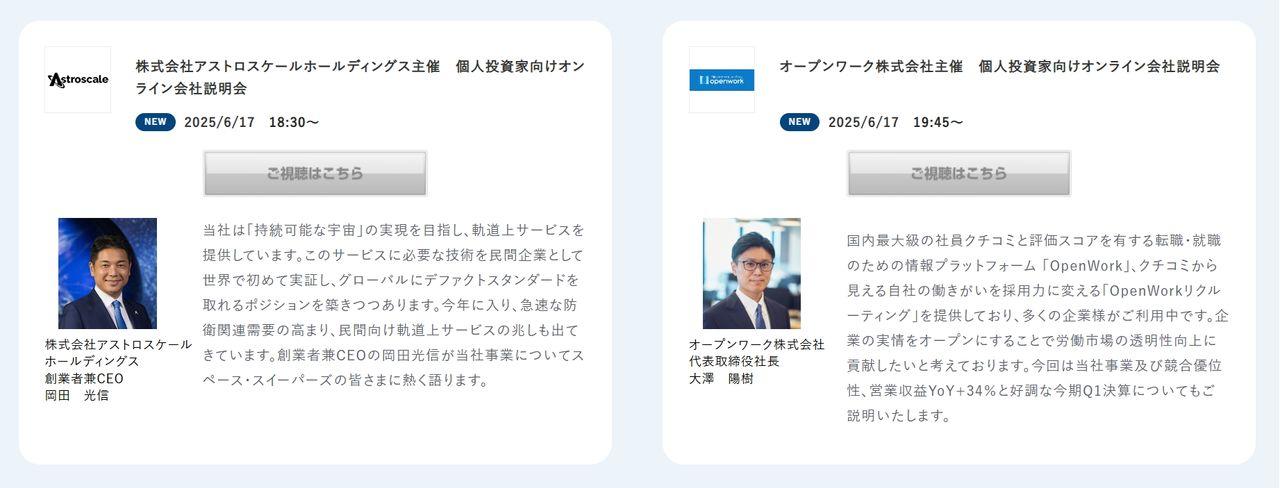Click the NEW badge beside 19:45 date
Screen dimensions: 1280x488
click(x=799, y=122)
